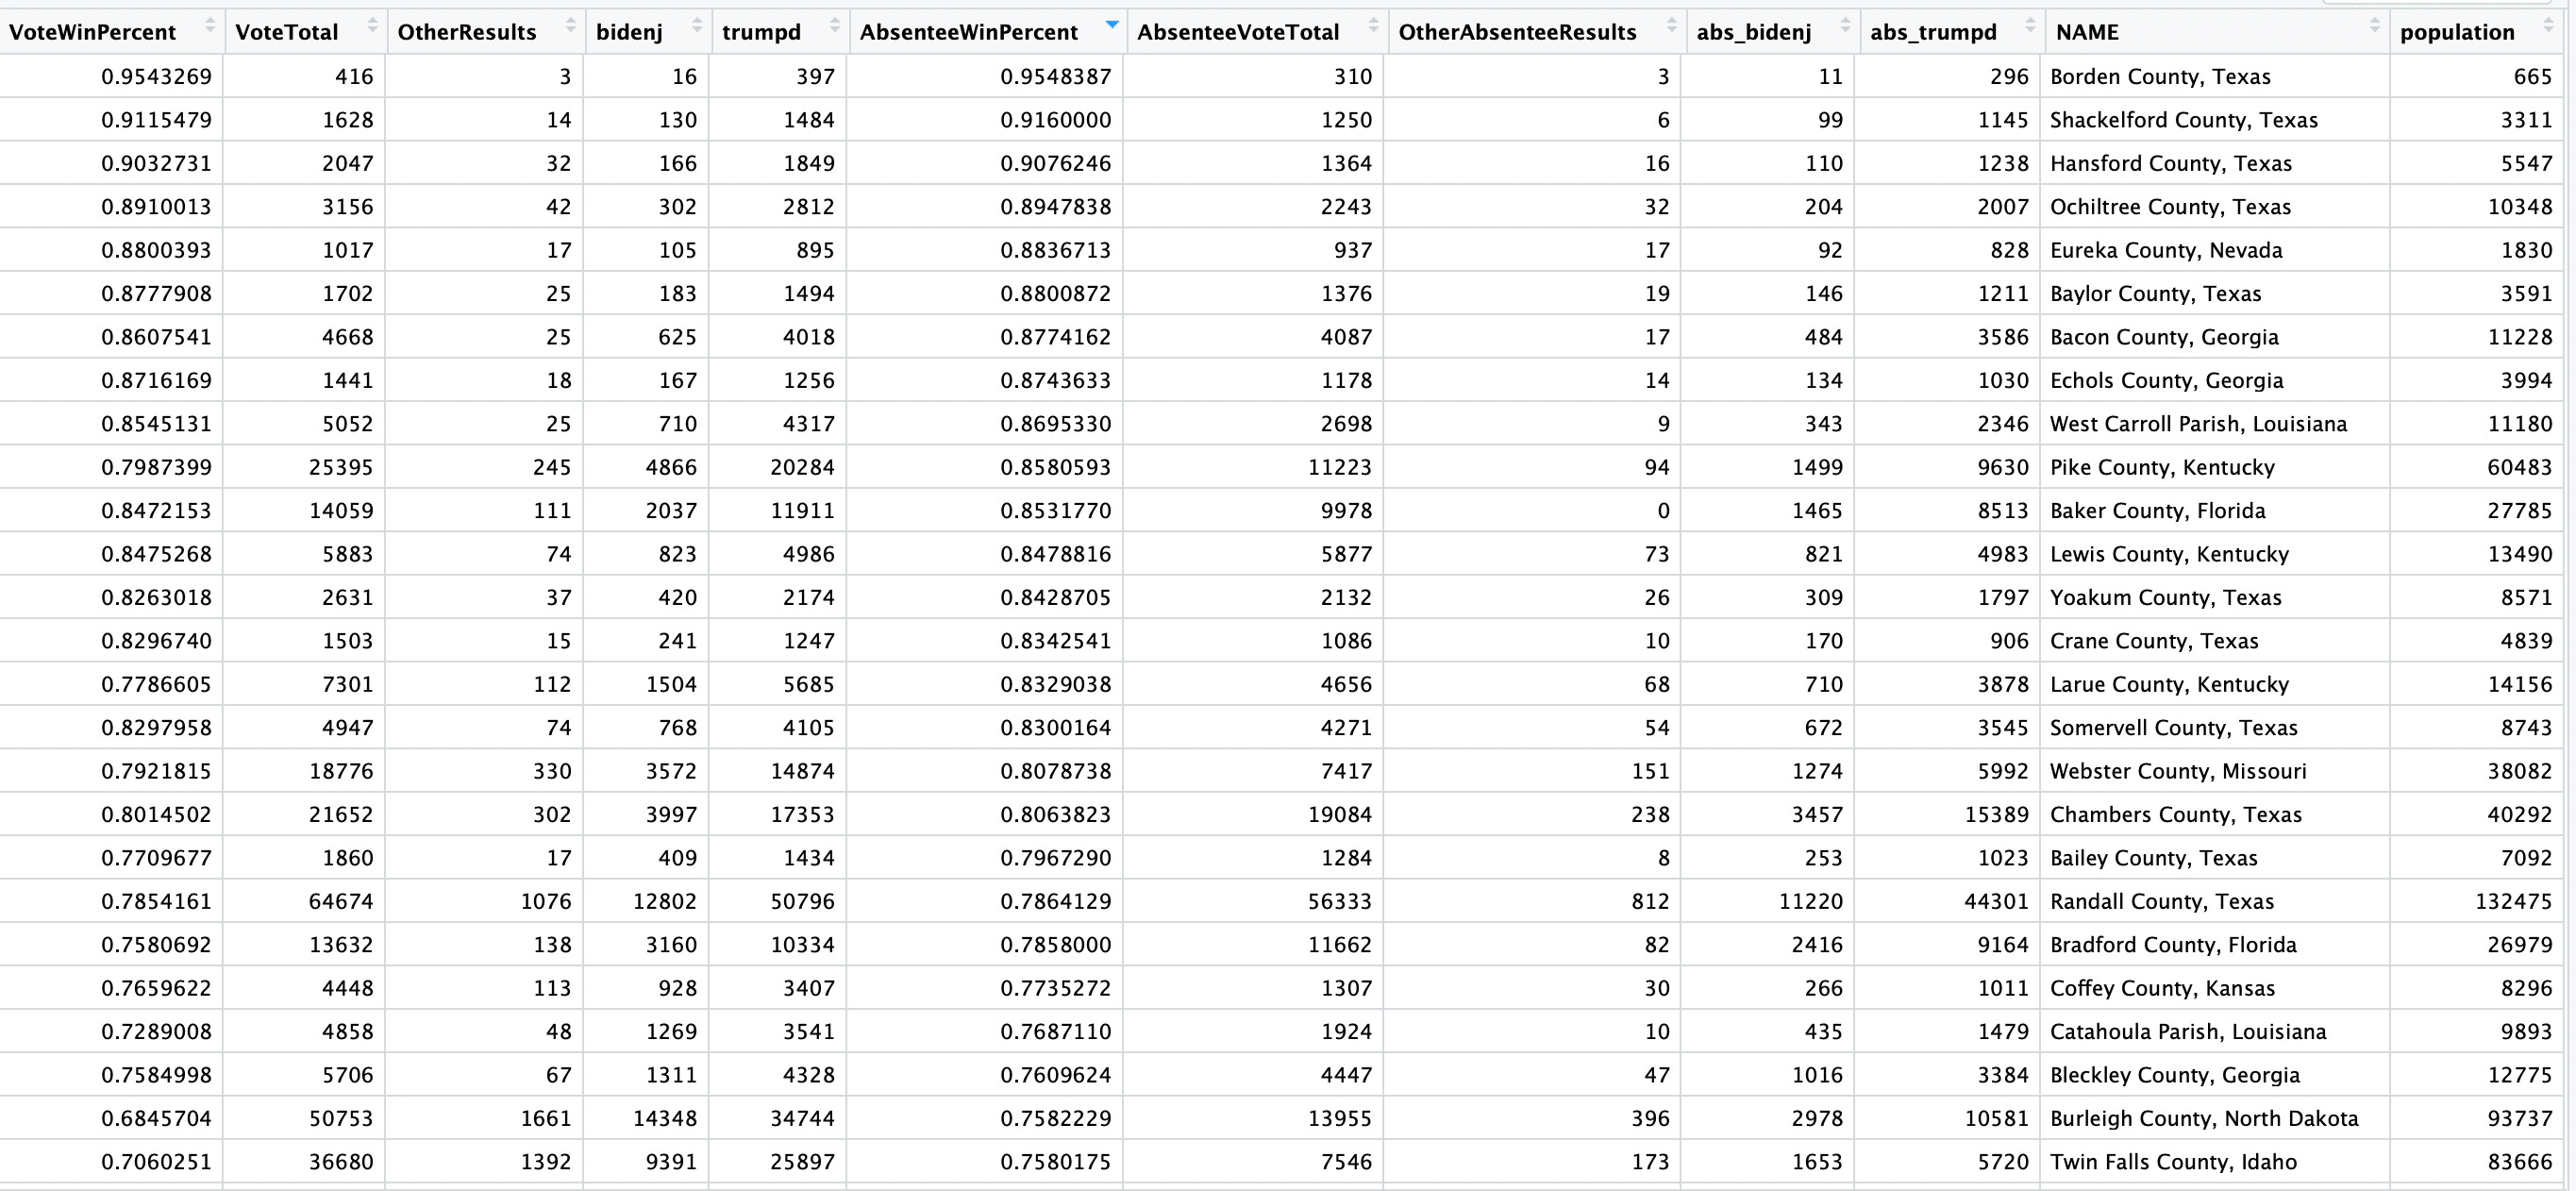Click Baker County's OtherAbsenteeResults value 0
The image size is (2576, 1191).
point(1663,511)
